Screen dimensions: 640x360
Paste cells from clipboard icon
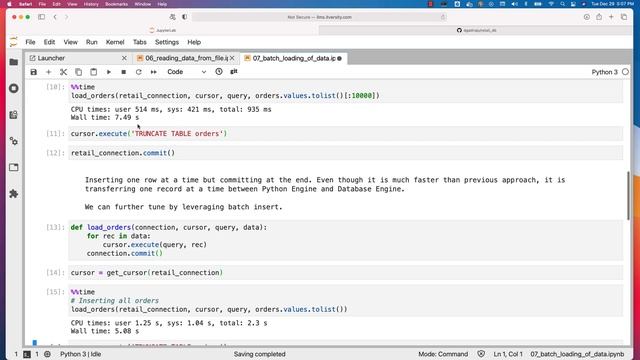93,72
